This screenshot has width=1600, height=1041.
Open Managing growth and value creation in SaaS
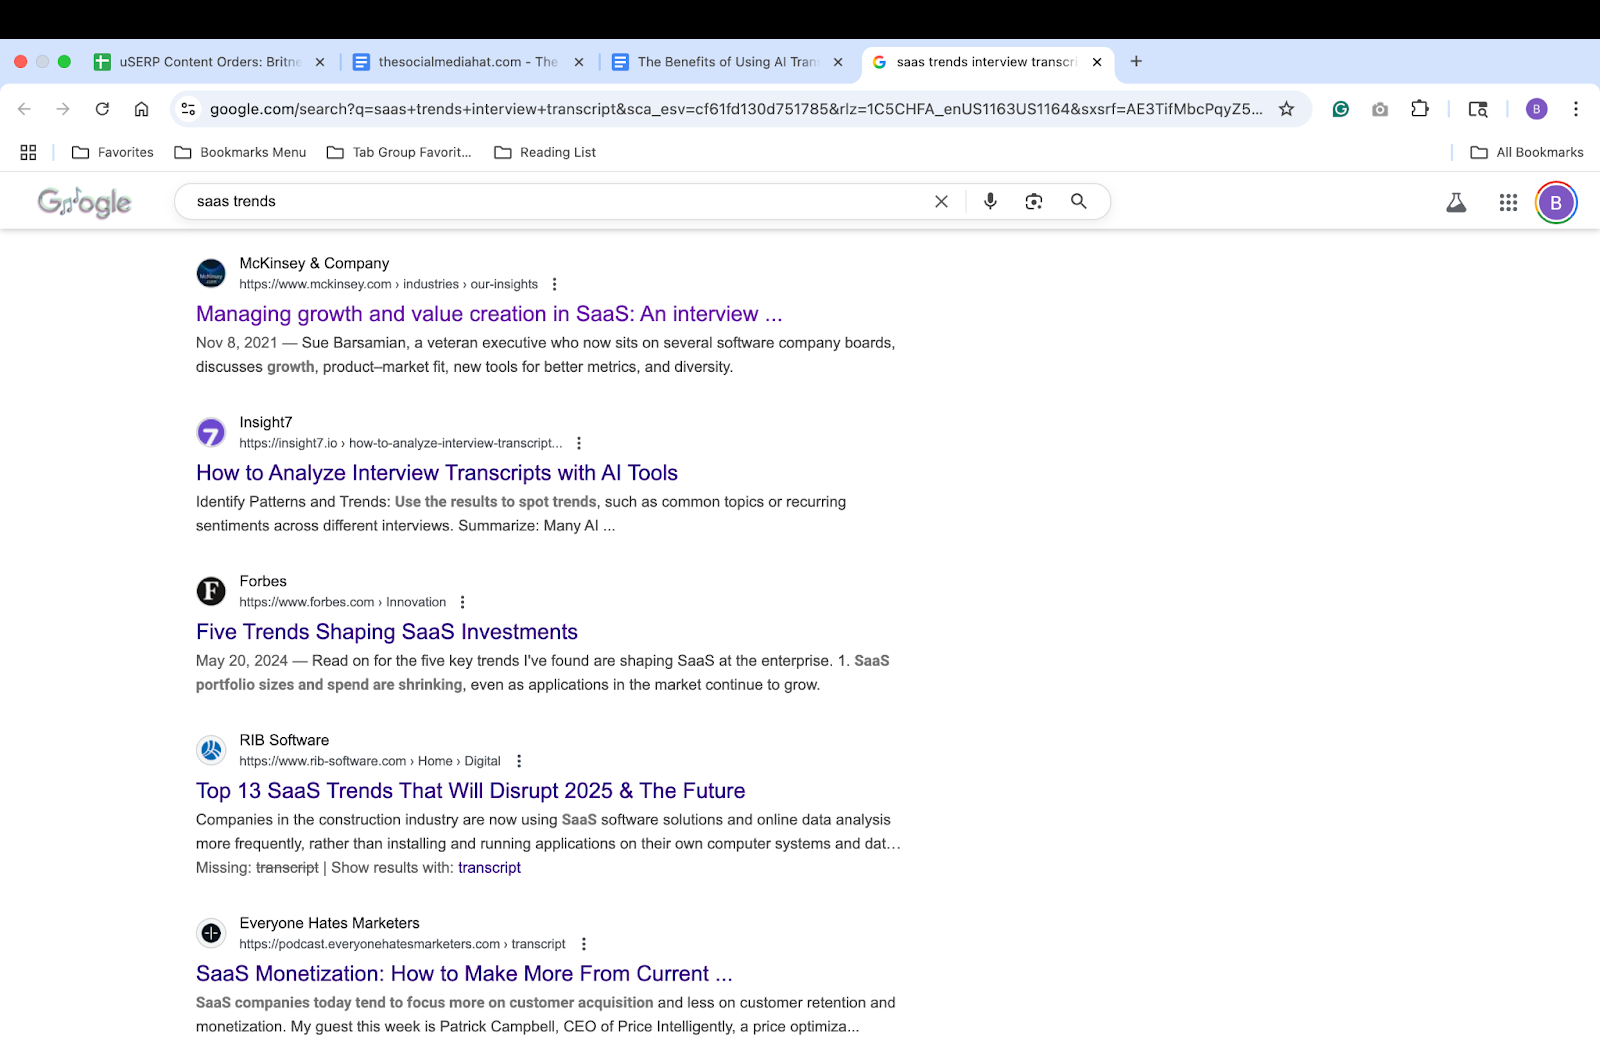coord(489,314)
